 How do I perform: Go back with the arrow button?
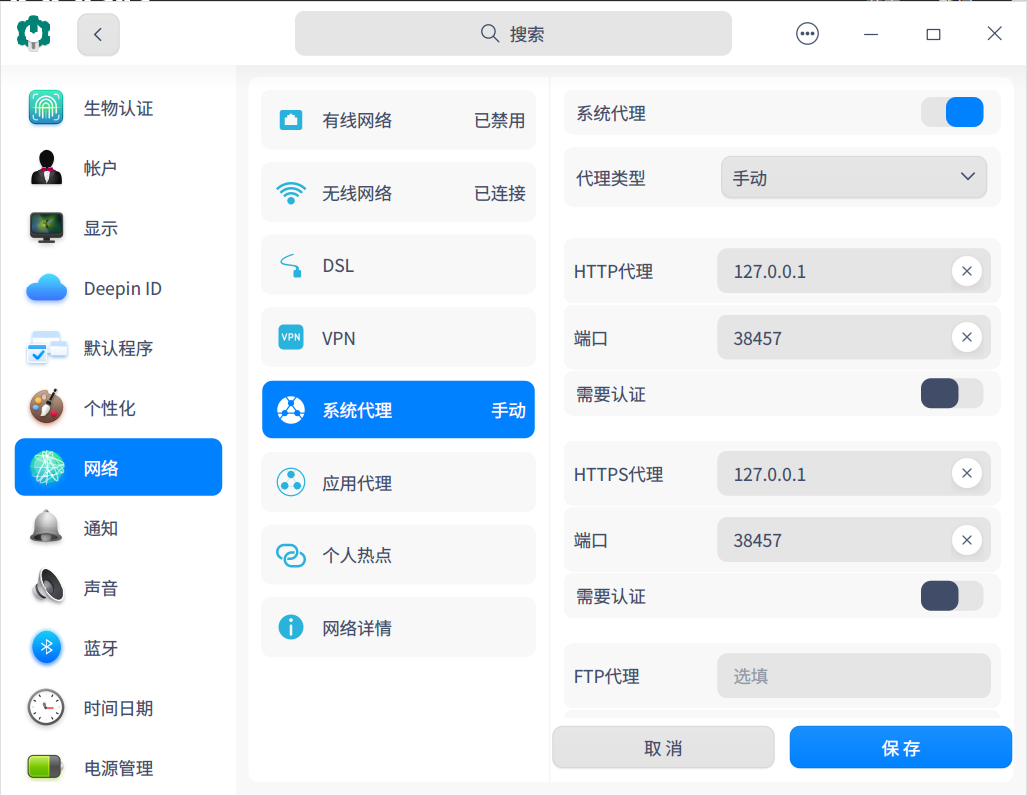[98, 34]
